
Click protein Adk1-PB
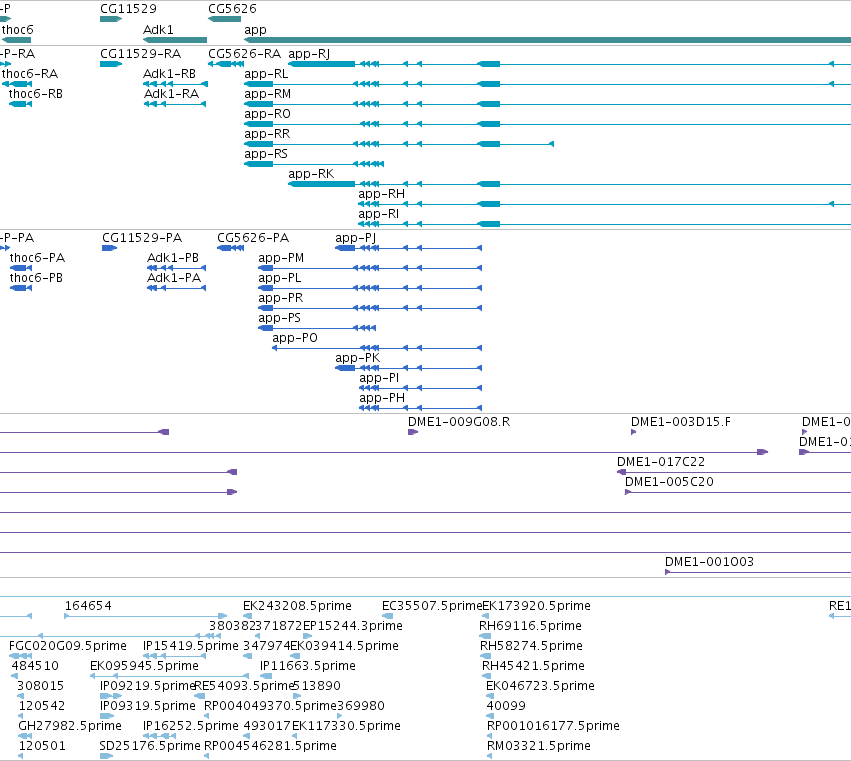point(173,258)
